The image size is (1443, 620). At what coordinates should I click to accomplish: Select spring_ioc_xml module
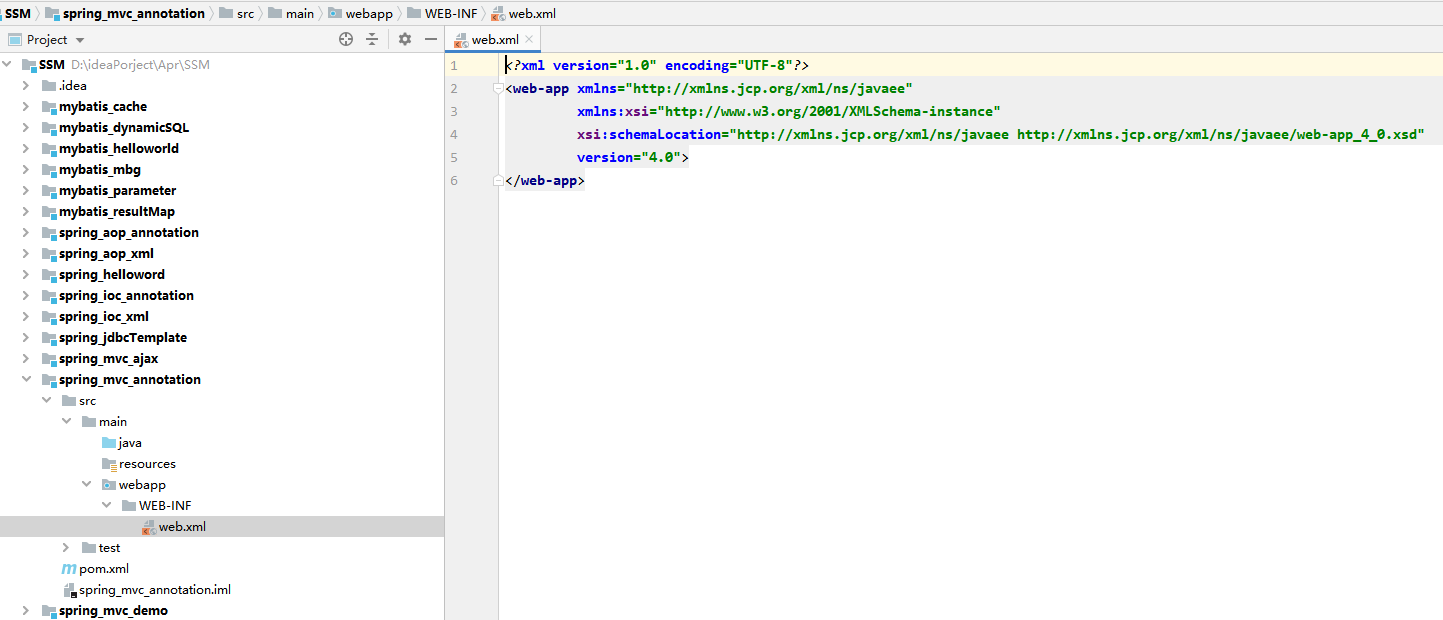(x=104, y=316)
